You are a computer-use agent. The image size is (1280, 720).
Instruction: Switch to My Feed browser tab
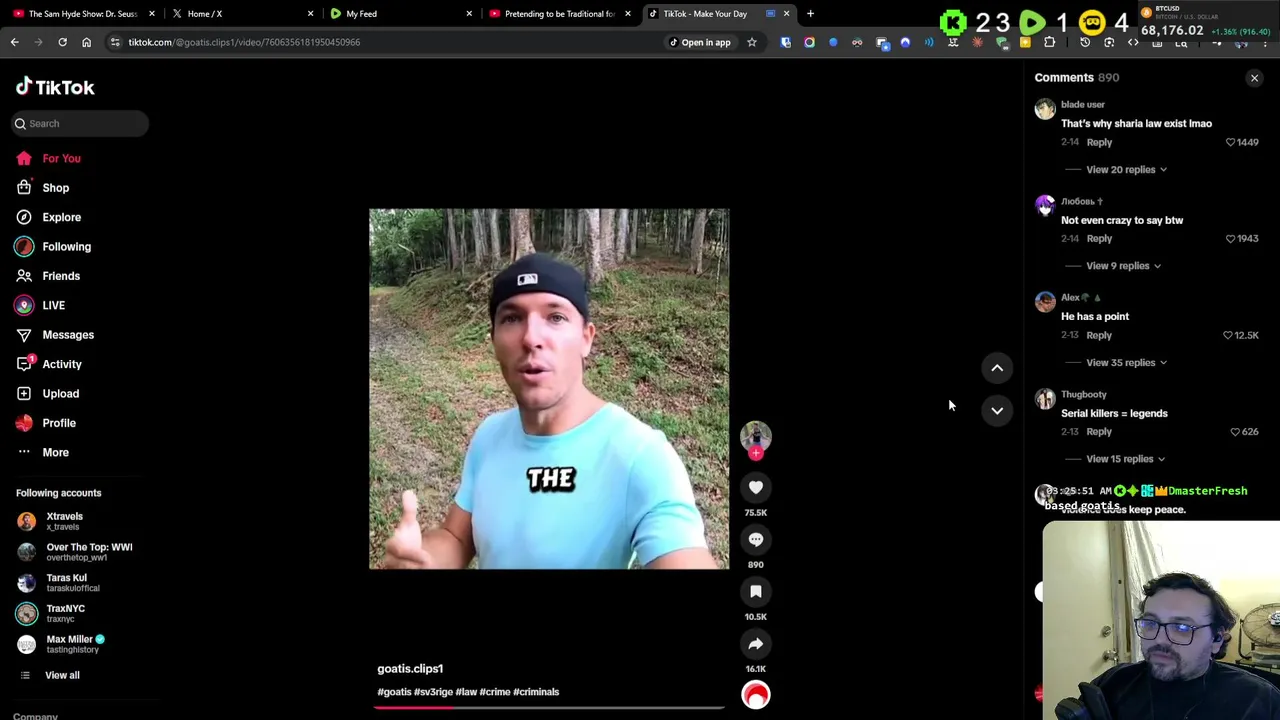click(x=400, y=13)
